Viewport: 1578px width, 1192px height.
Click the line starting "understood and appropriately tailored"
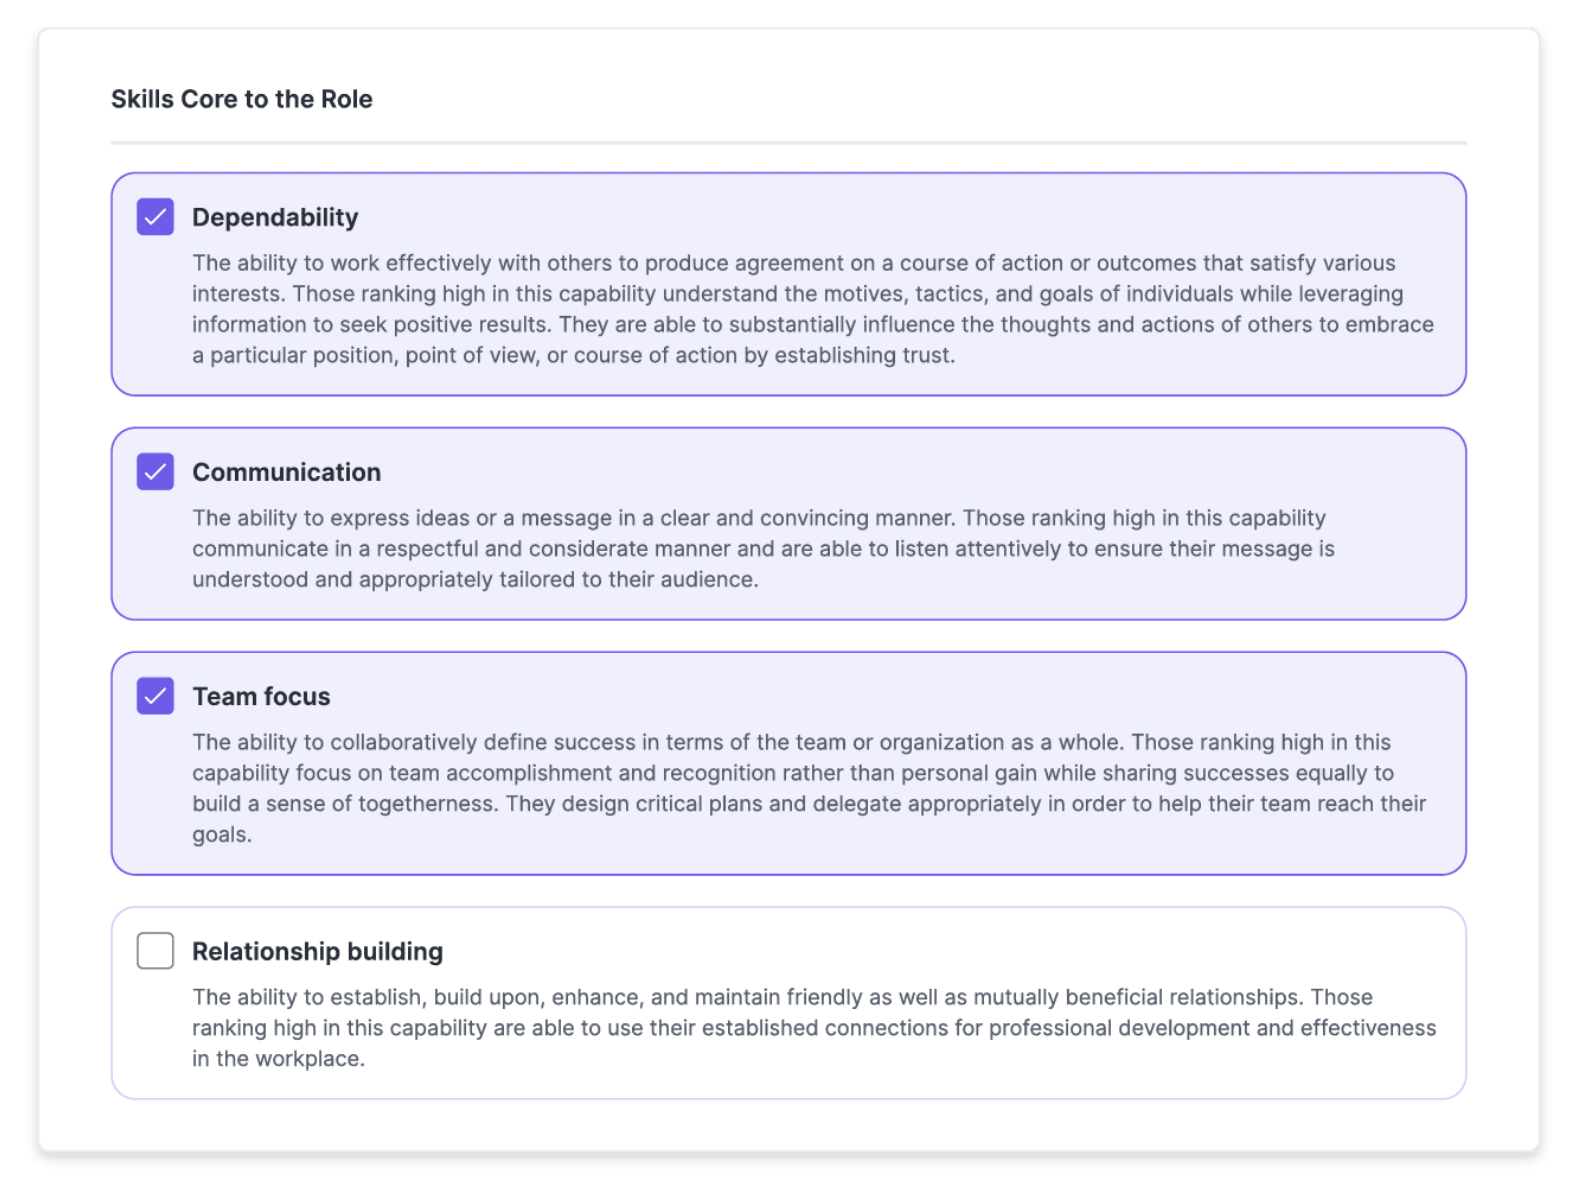[475, 580]
